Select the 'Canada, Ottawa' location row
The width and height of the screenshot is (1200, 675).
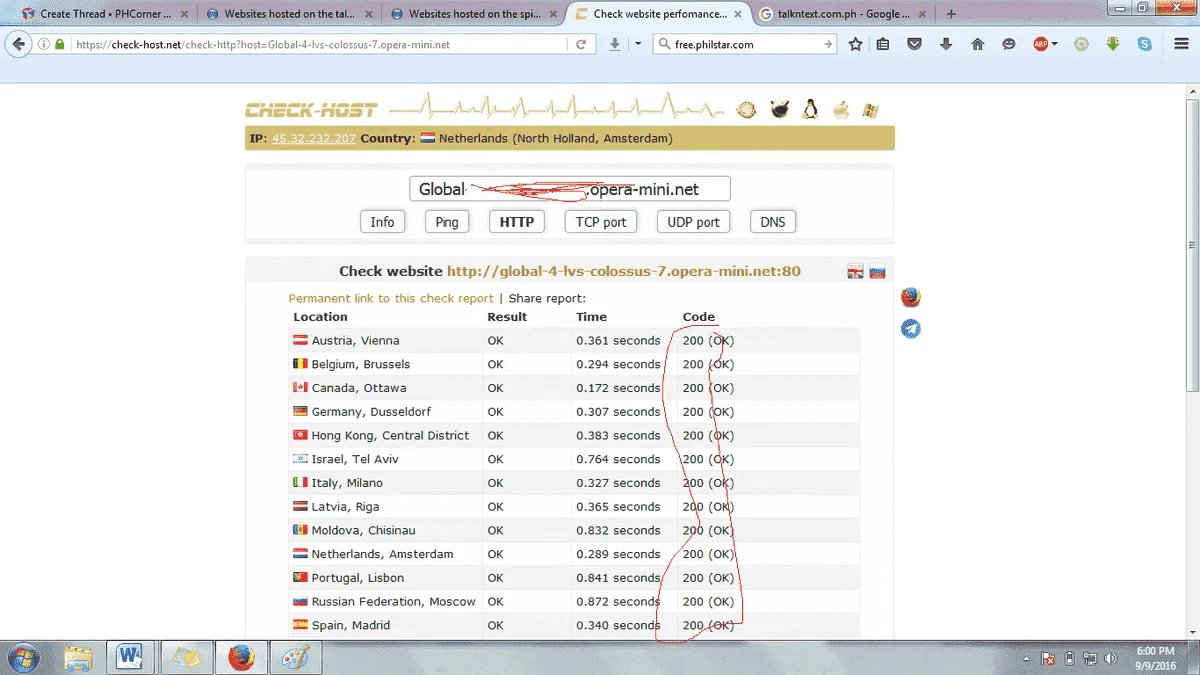pos(573,388)
